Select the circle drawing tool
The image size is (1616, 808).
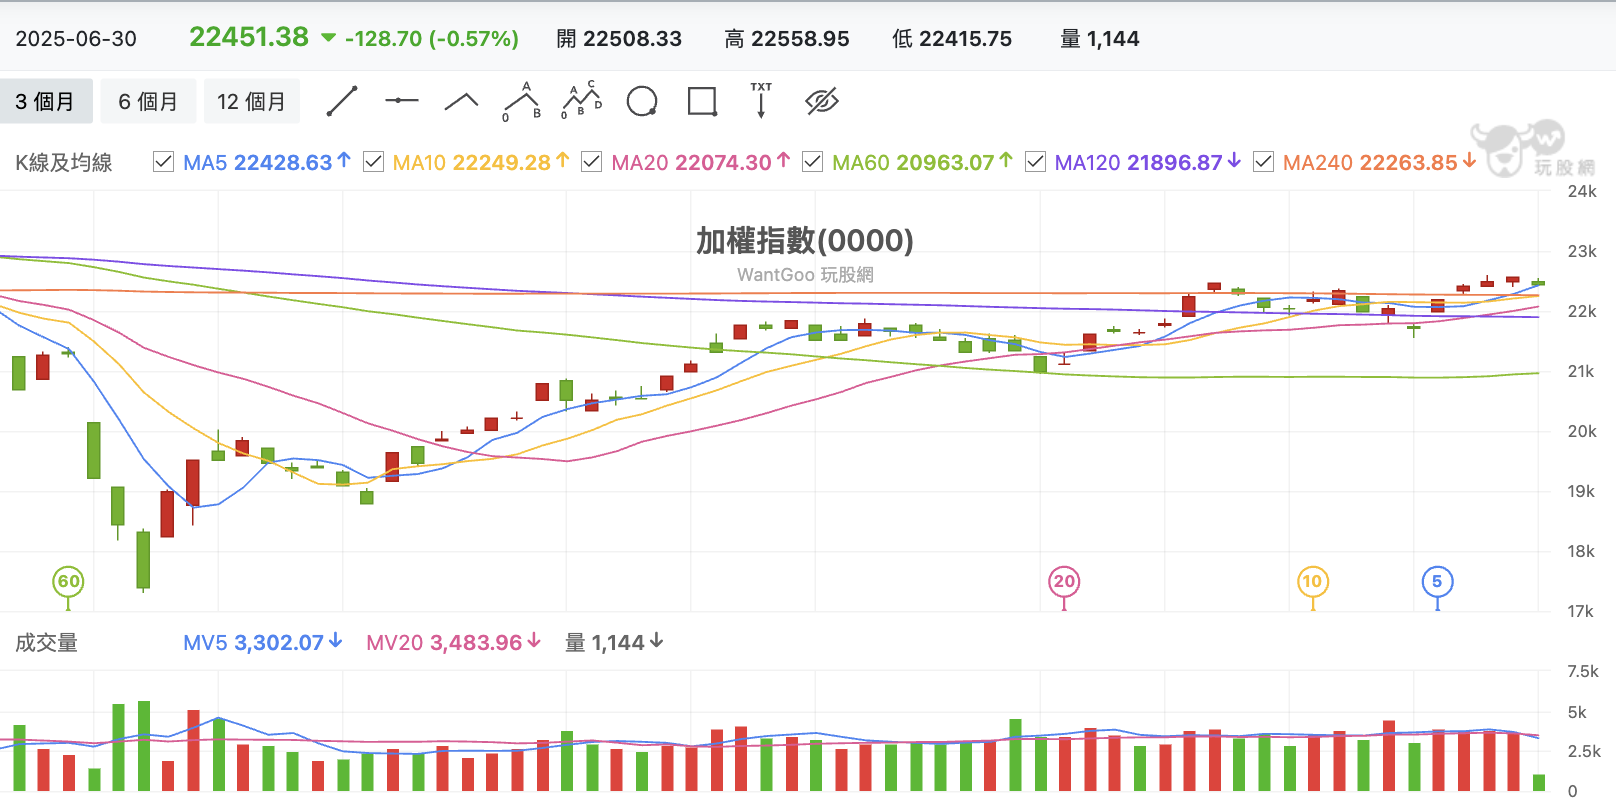(642, 101)
